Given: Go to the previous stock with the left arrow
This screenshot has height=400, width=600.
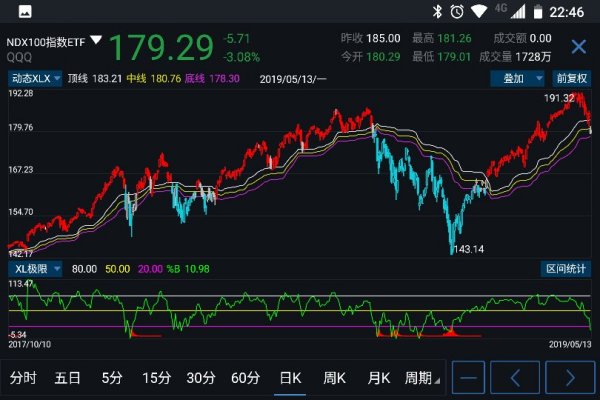Looking at the screenshot, I should 518,378.
